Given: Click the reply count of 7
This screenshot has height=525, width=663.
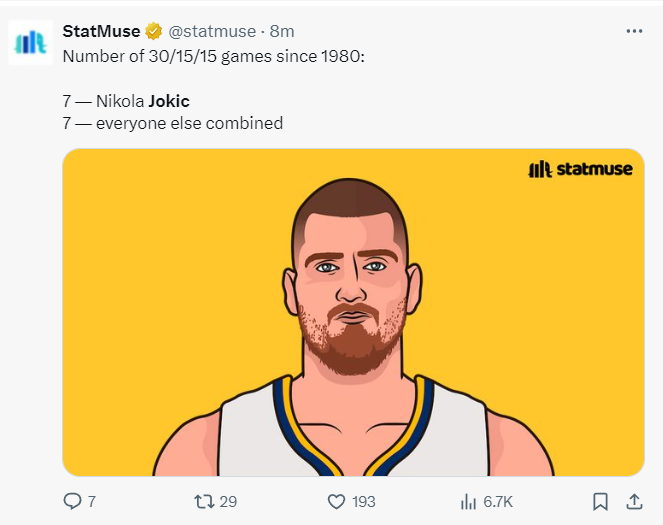Looking at the screenshot, I should pos(92,501).
